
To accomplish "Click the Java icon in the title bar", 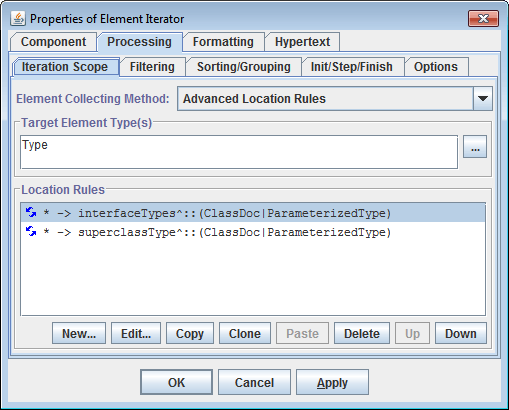I will [x=18, y=19].
